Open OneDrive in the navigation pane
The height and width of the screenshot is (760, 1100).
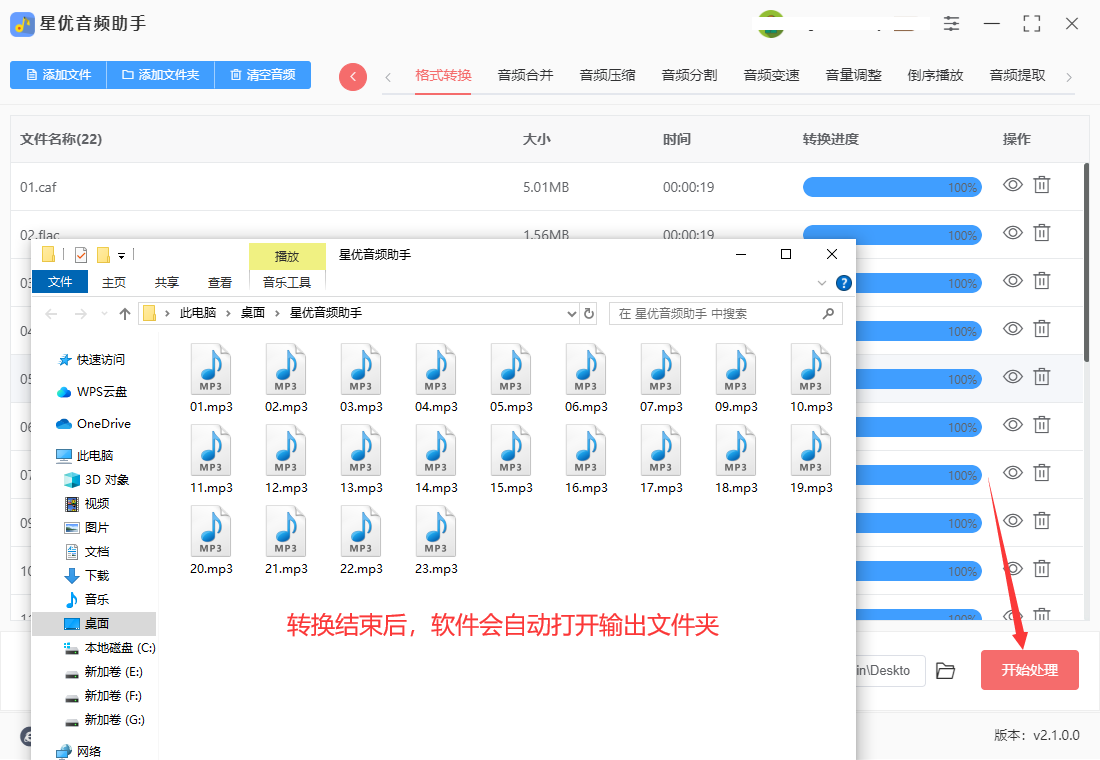point(94,424)
